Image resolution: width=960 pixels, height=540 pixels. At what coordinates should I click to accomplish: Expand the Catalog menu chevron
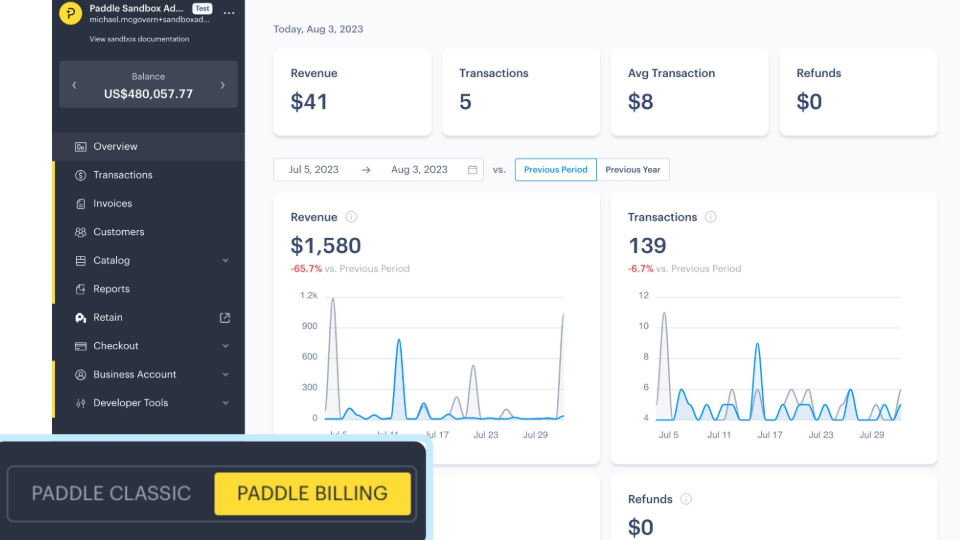point(225,261)
